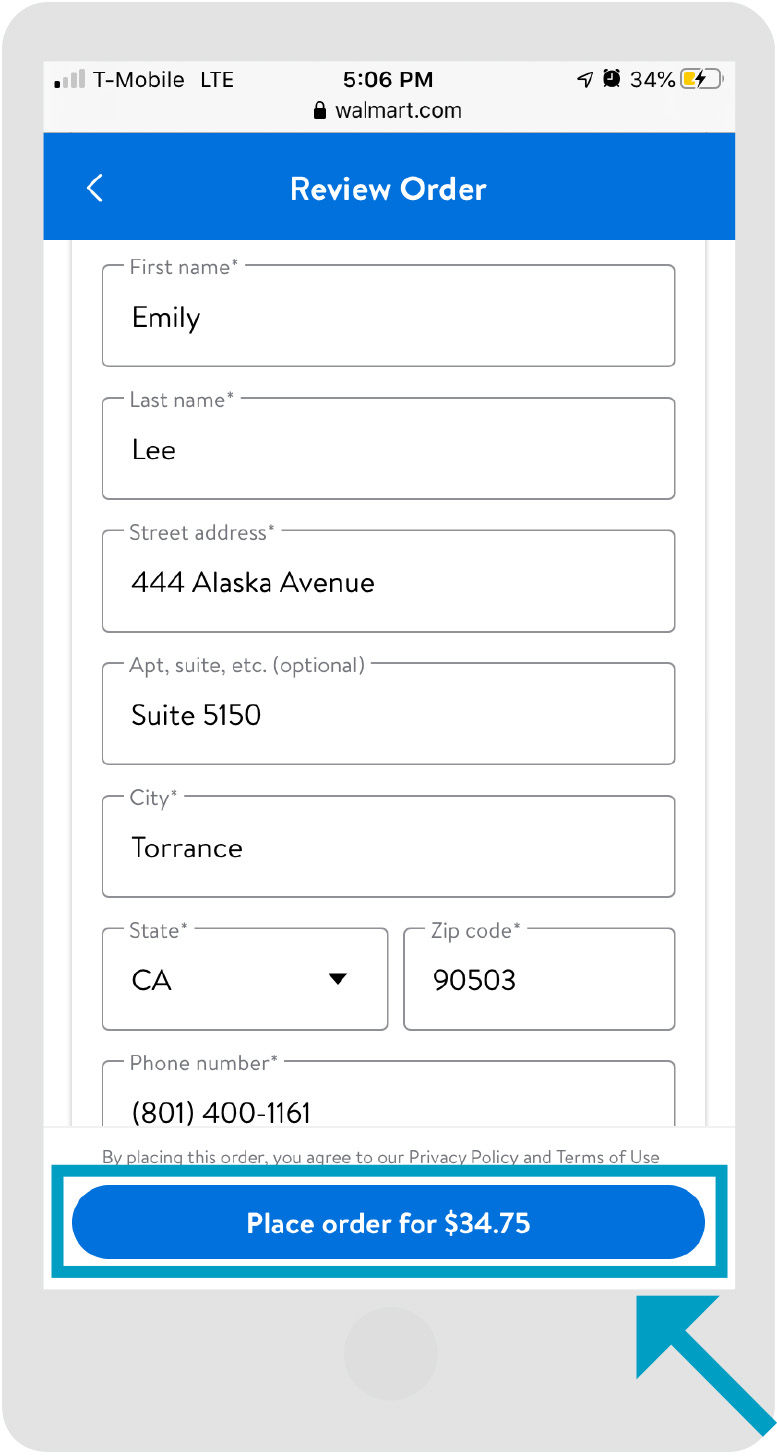Edit the Apt, suite field

tap(388, 713)
